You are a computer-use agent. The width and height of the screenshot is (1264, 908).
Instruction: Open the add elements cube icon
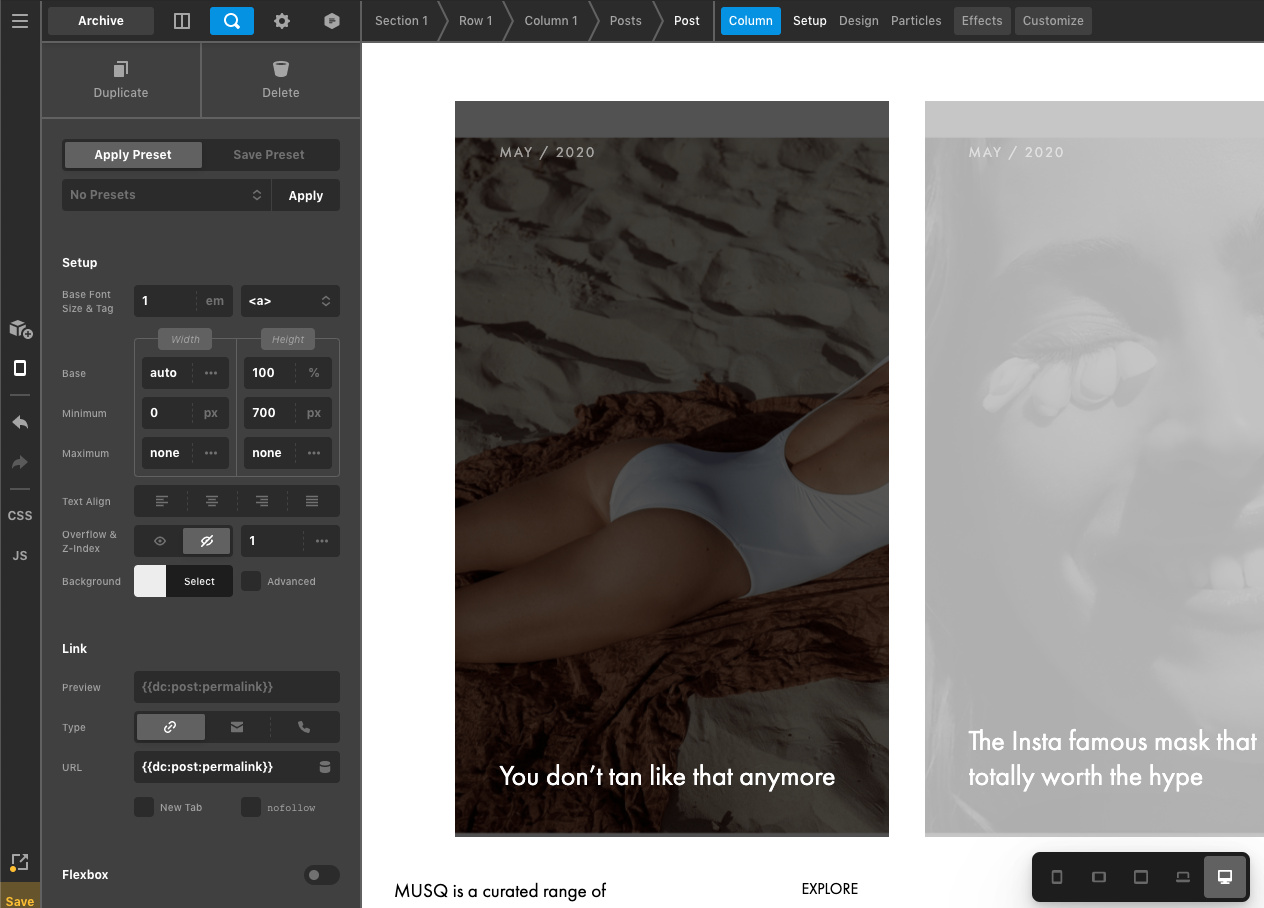(20, 329)
